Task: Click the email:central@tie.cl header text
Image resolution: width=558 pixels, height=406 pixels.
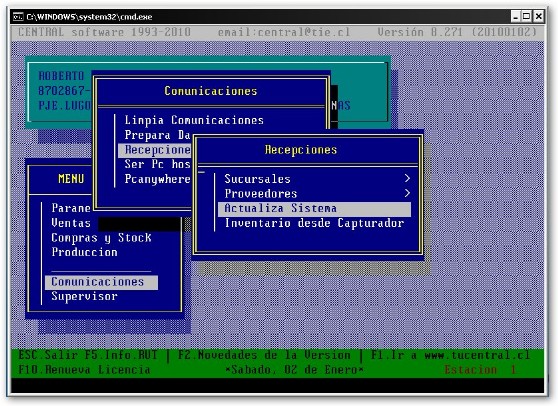Action: coord(284,32)
